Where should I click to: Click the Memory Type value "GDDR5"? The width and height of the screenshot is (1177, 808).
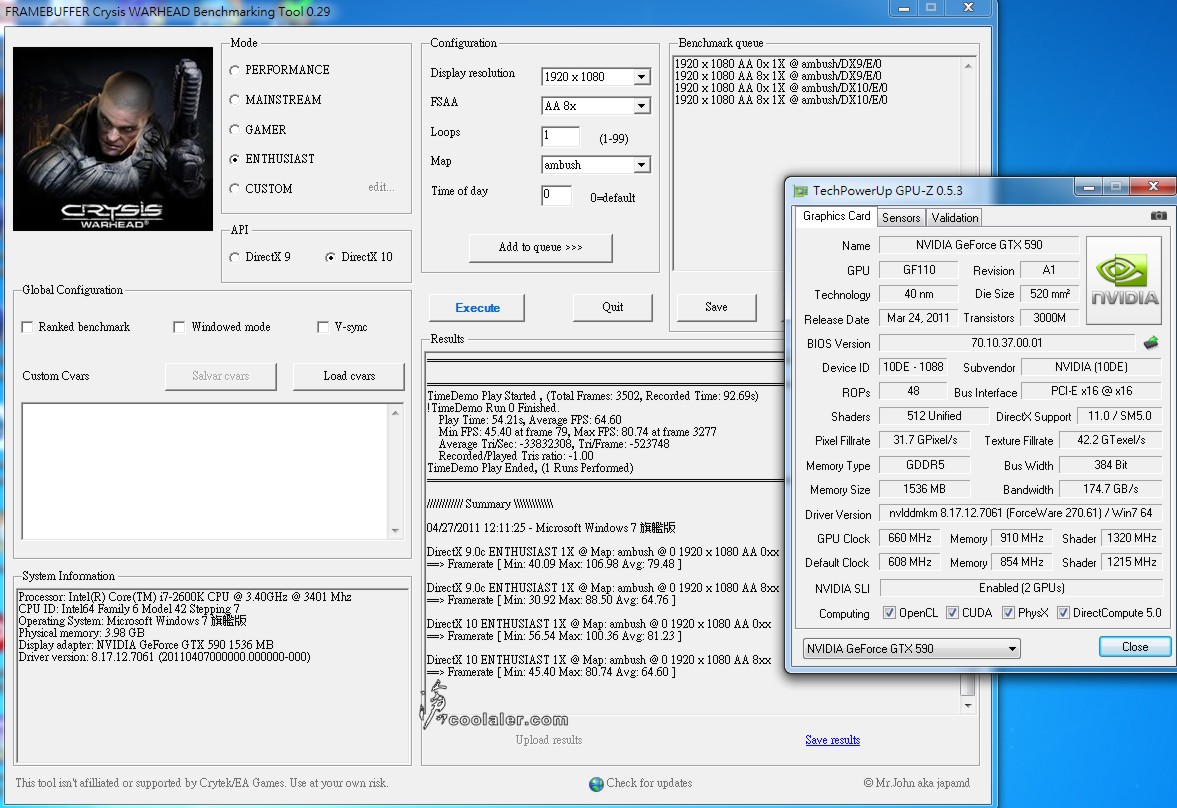[x=925, y=465]
